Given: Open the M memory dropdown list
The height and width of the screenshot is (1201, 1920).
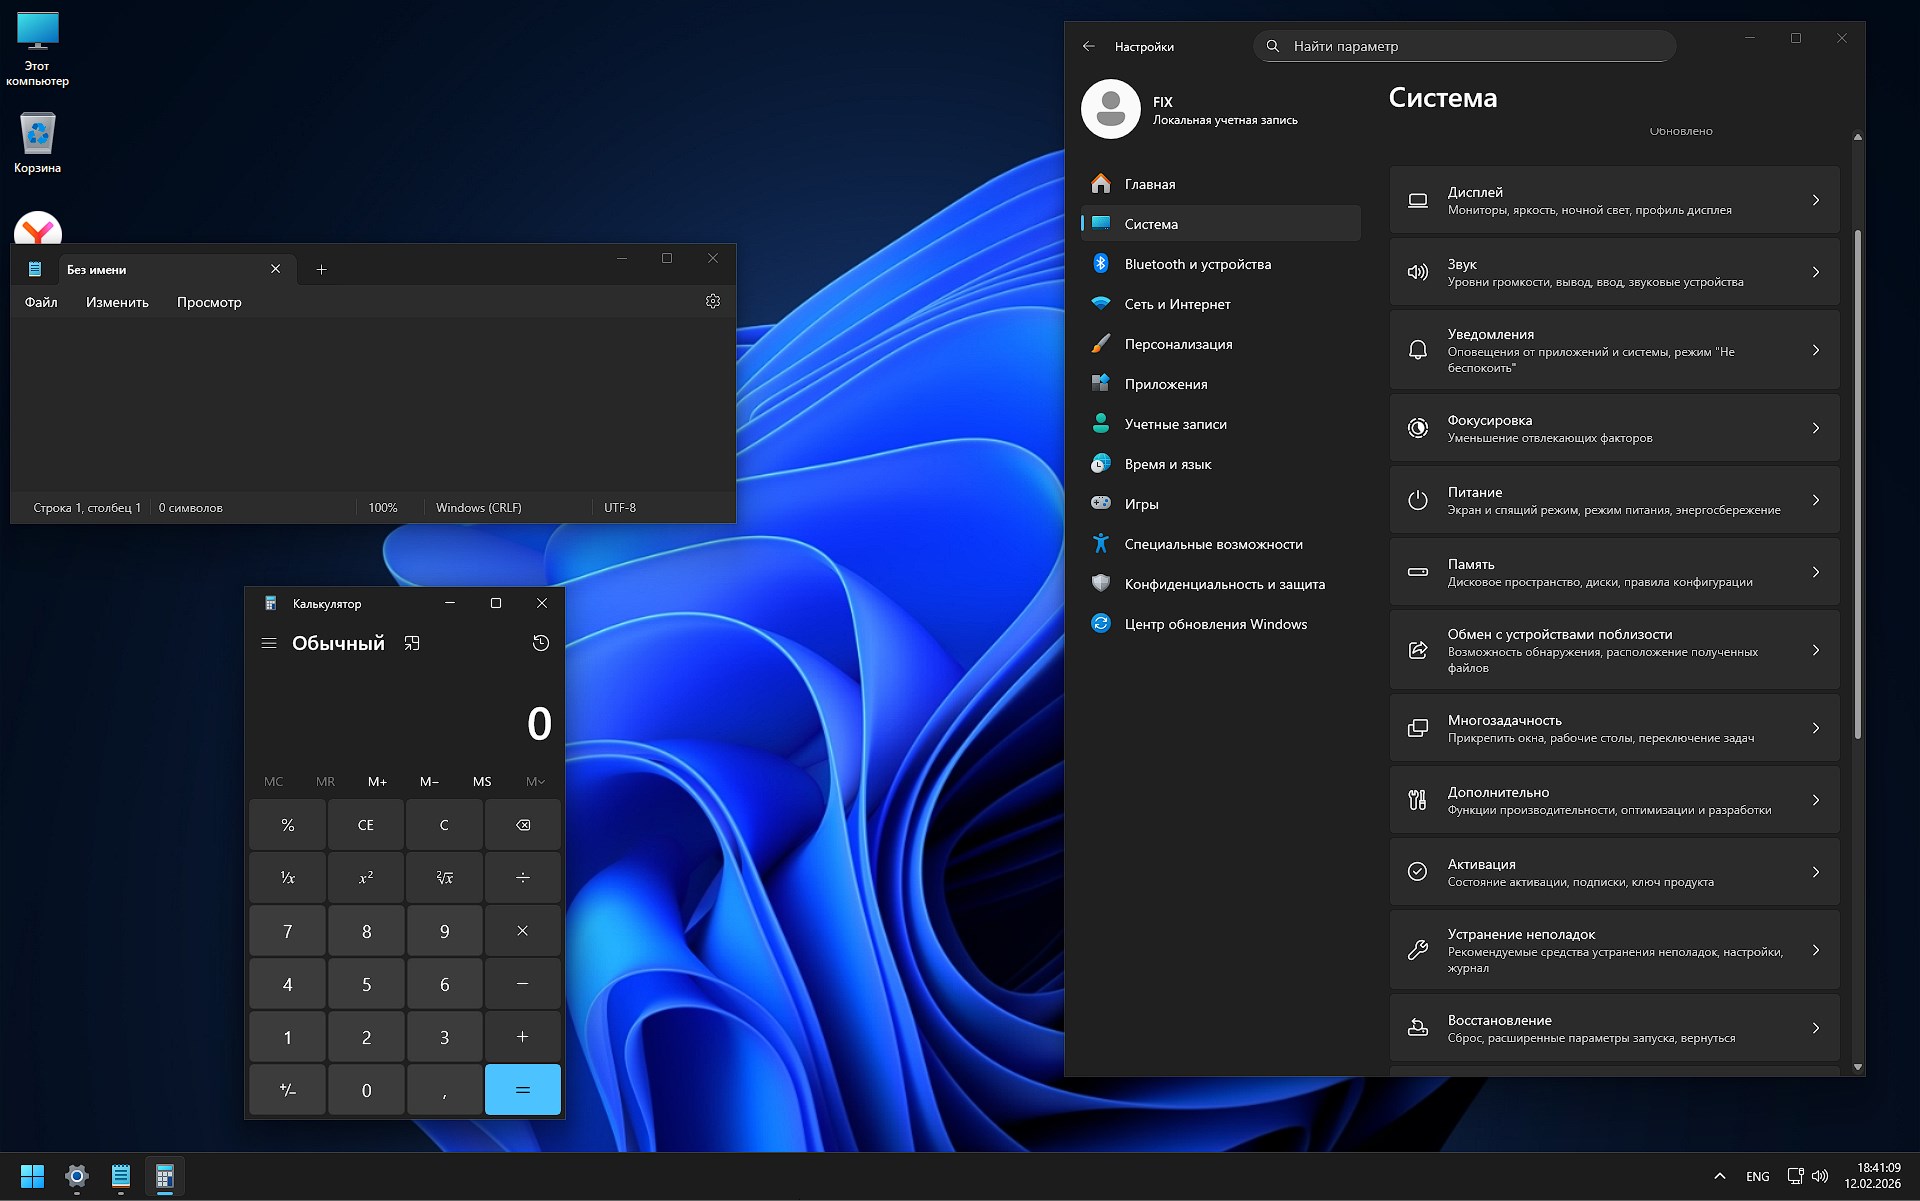Looking at the screenshot, I should tap(535, 781).
